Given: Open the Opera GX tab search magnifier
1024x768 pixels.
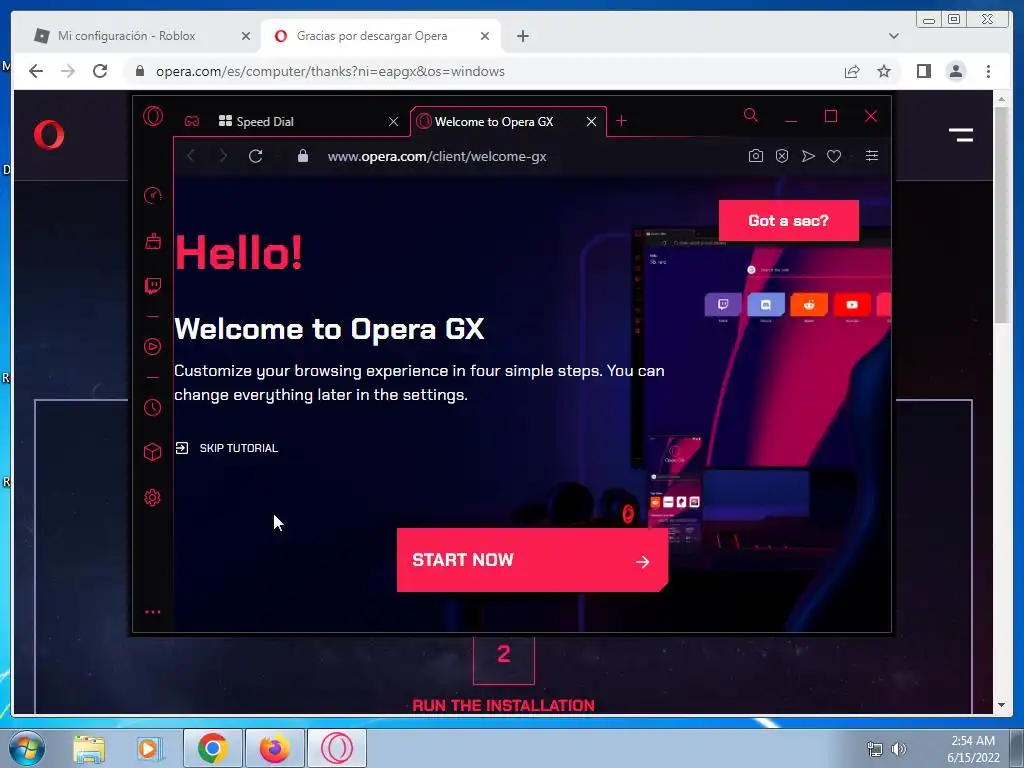Looking at the screenshot, I should [751, 116].
